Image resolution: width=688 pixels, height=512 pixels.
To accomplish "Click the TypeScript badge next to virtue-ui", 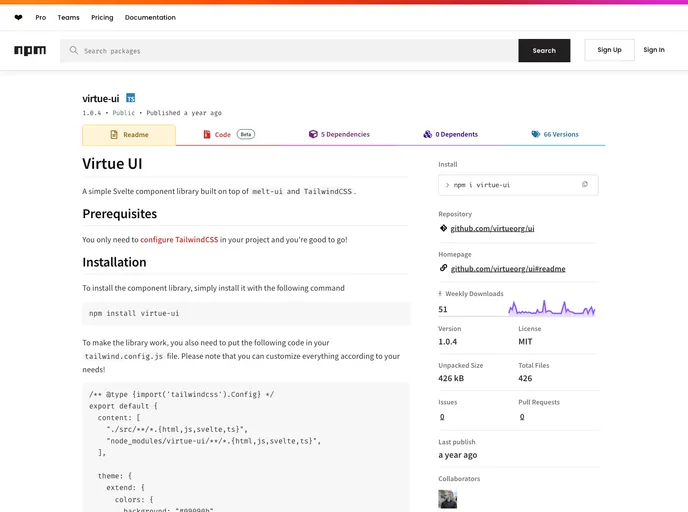I will tap(131, 98).
